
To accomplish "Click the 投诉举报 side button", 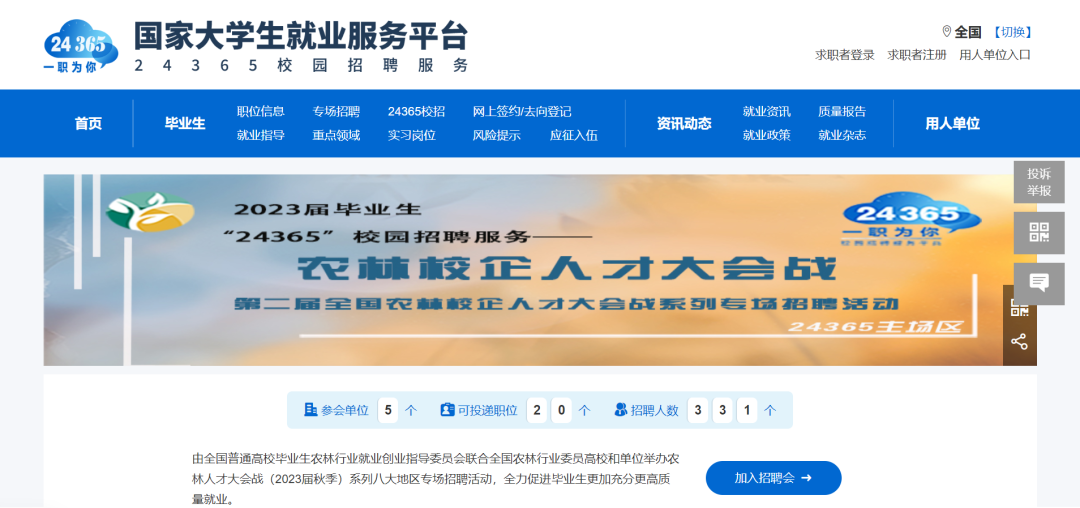I will tap(1038, 182).
